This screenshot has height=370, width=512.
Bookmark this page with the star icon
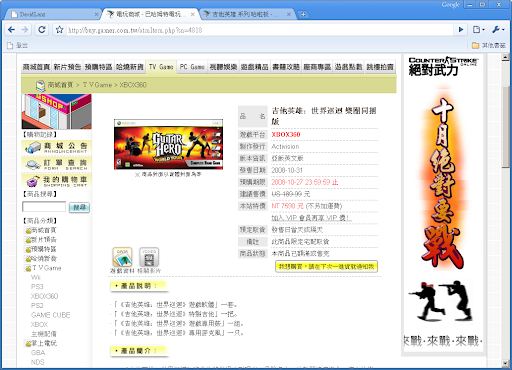[x=60, y=30]
